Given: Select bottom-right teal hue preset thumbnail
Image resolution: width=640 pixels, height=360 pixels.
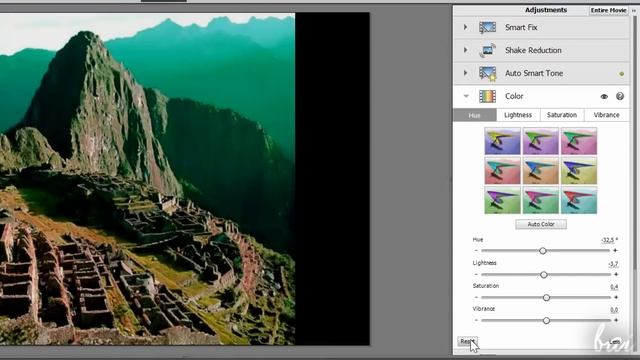Looking at the screenshot, I should point(579,200).
